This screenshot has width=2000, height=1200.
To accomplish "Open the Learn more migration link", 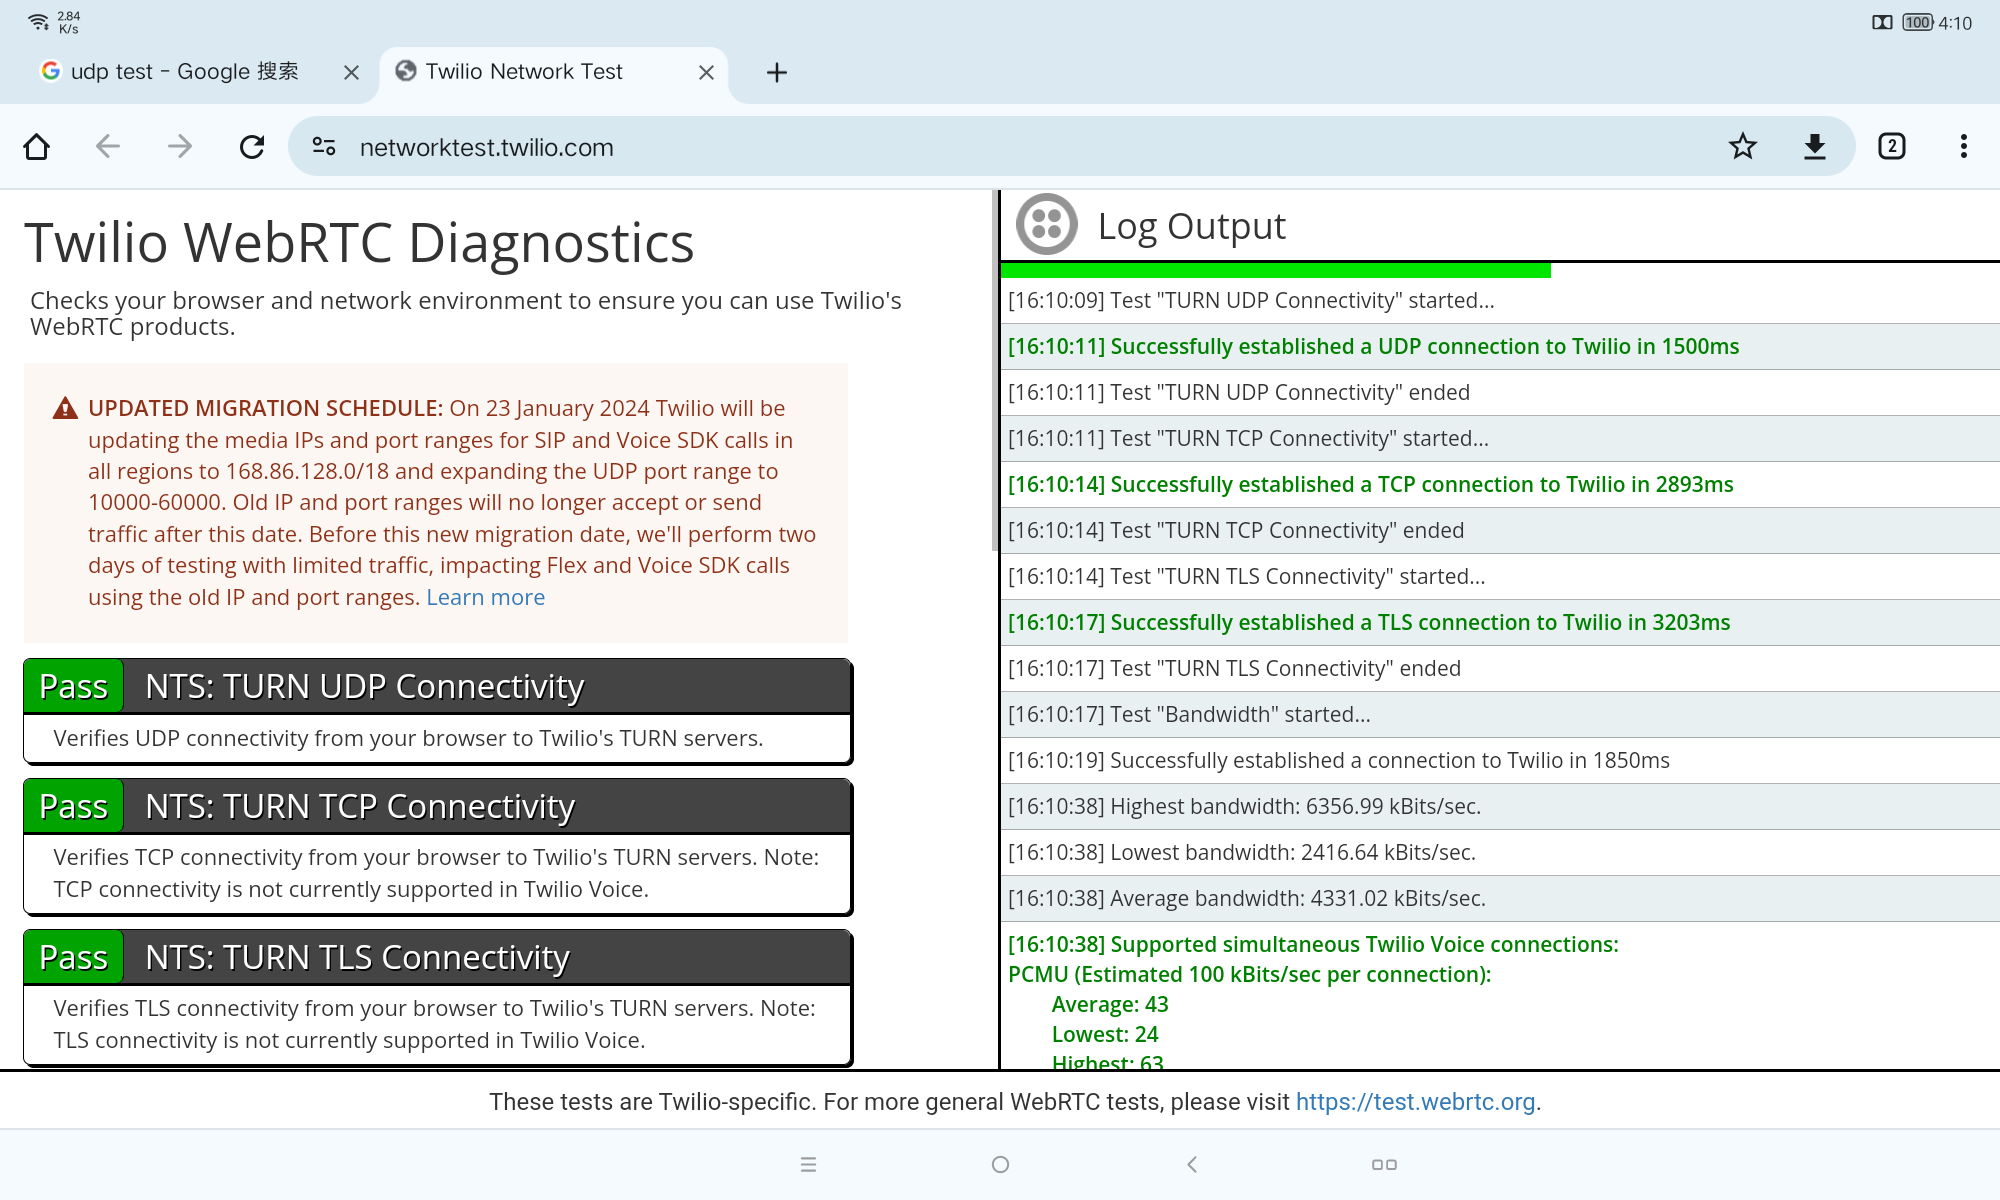I will (485, 597).
